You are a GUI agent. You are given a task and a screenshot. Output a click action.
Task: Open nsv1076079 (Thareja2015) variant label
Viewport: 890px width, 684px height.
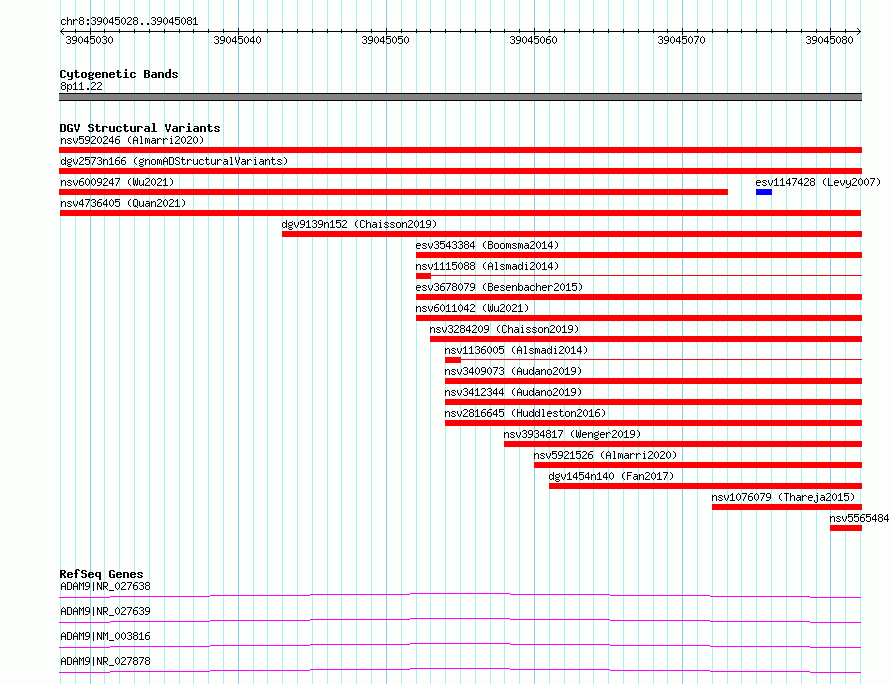pyautogui.click(x=783, y=497)
